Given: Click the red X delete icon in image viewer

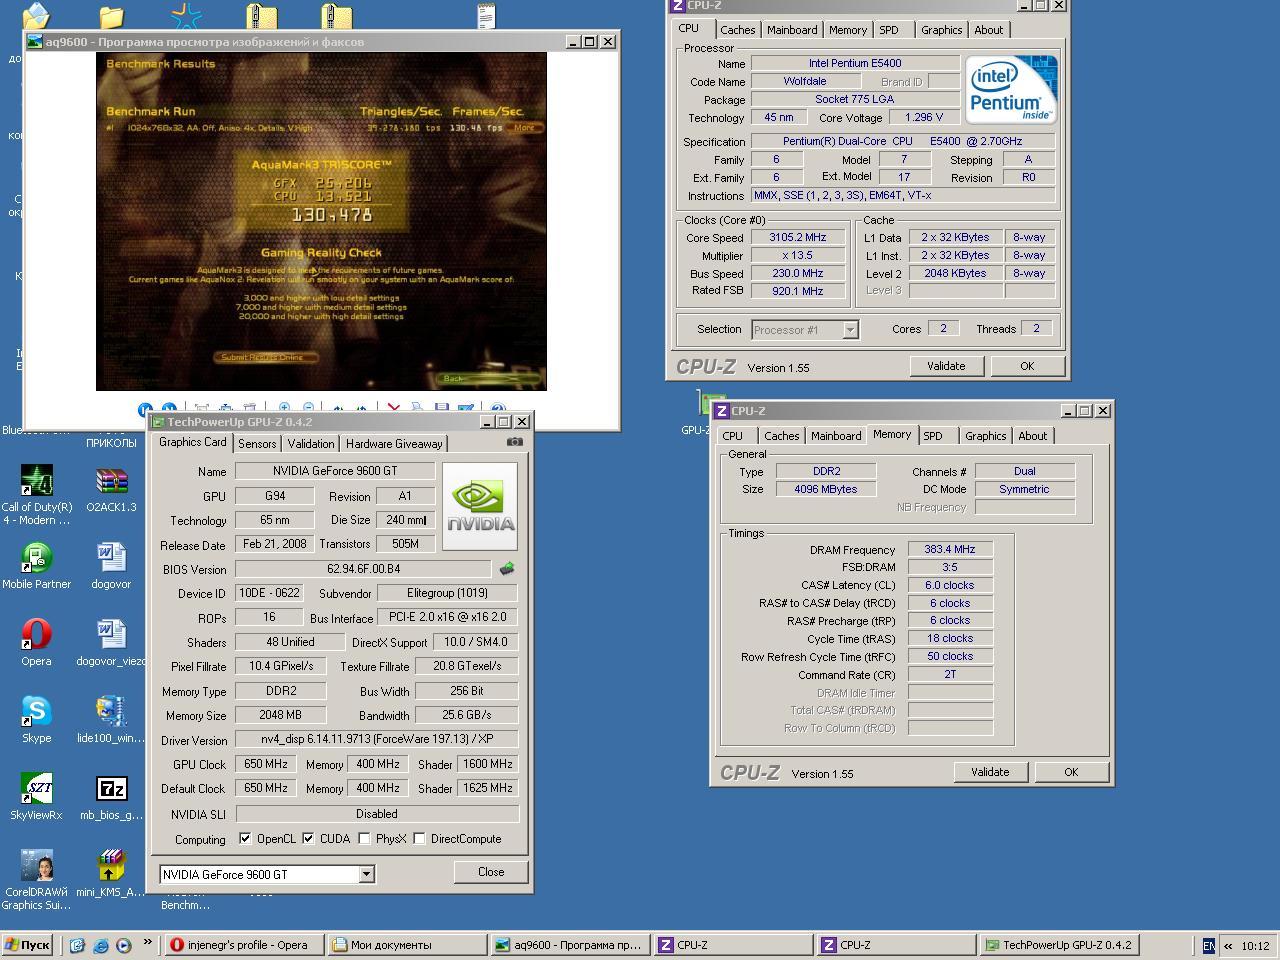Looking at the screenshot, I should point(393,408).
